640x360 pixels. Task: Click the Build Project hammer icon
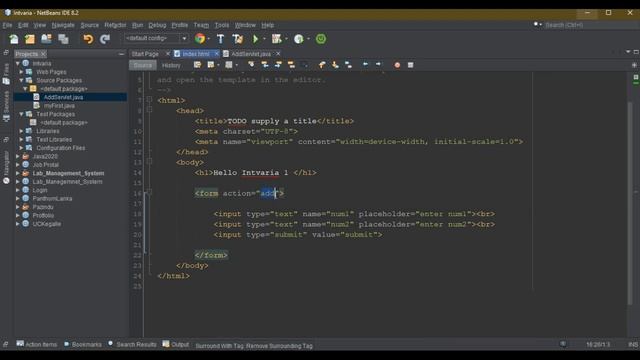[220, 39]
